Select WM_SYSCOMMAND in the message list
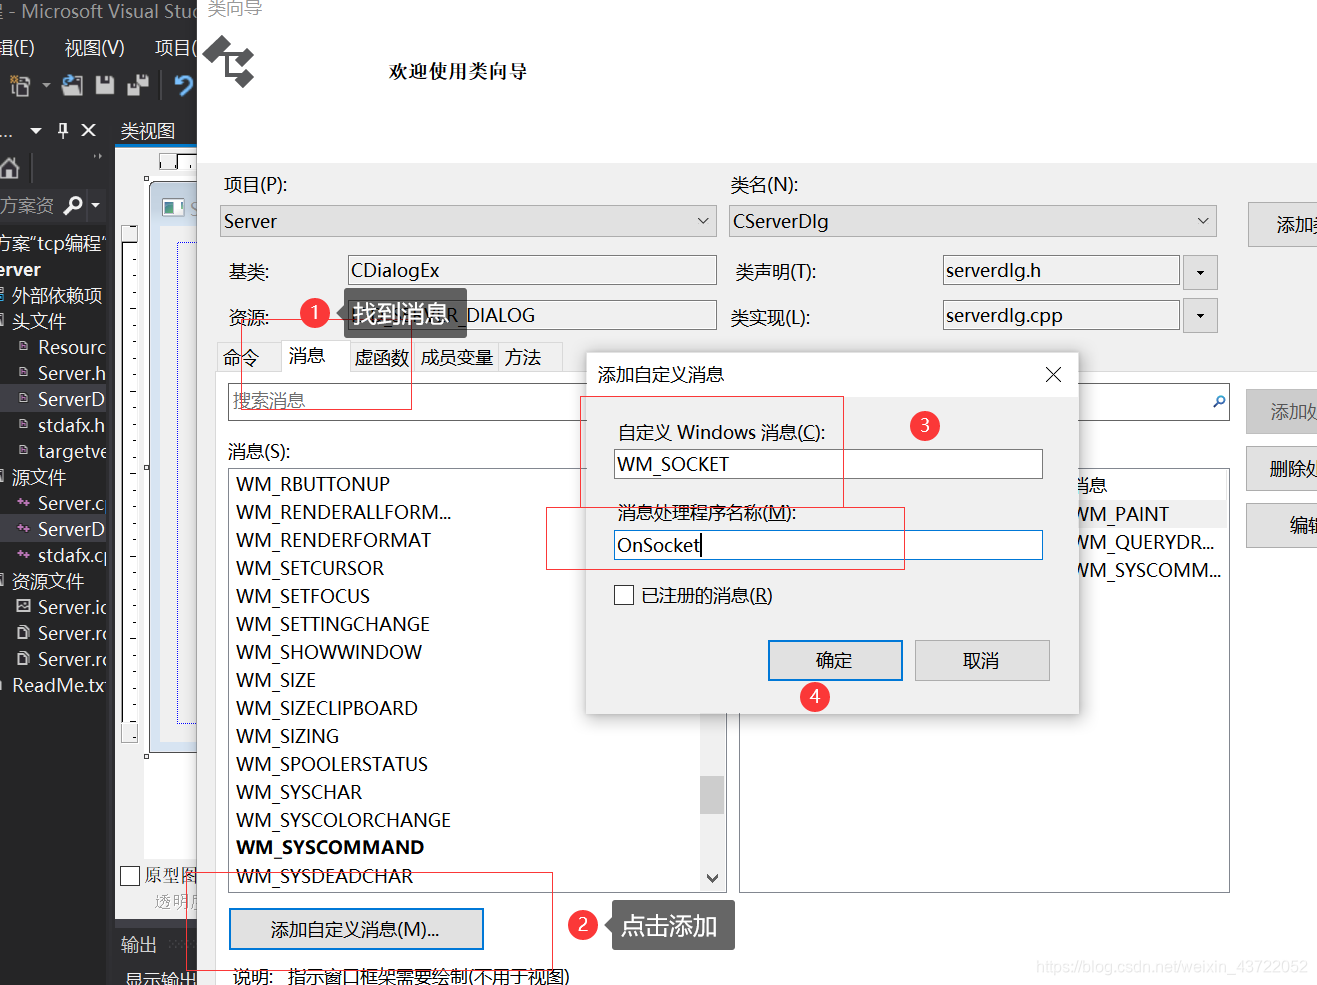 (330, 847)
